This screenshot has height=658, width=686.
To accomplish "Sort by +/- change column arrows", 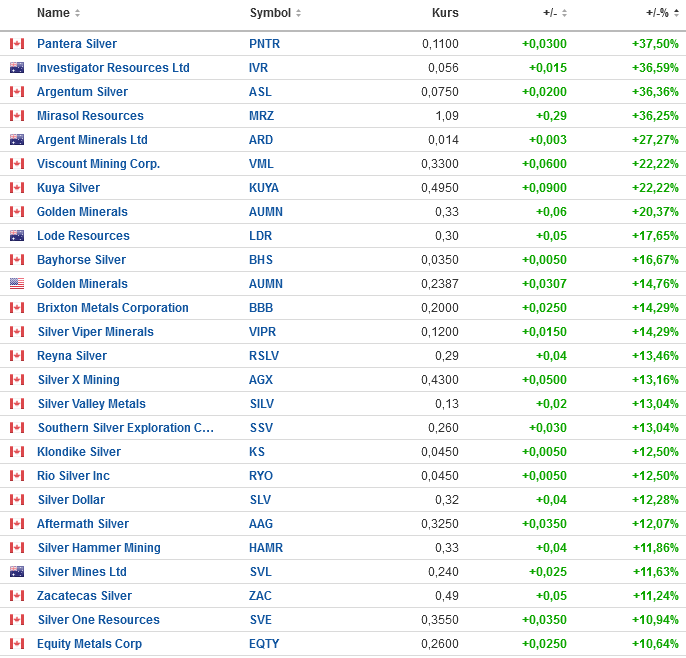I will click(x=564, y=13).
